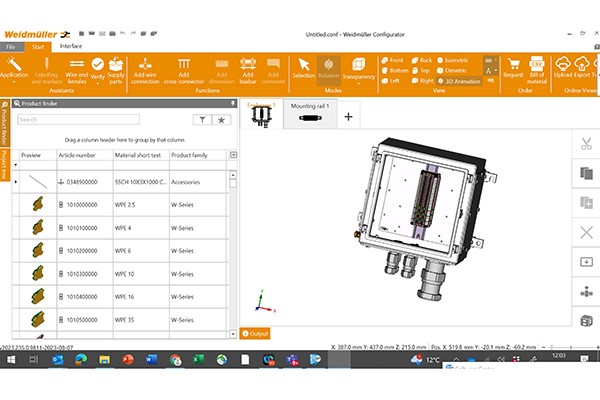The width and height of the screenshot is (600, 400).
Task: Select the WPE 35 row
Action: pyautogui.click(x=120, y=320)
